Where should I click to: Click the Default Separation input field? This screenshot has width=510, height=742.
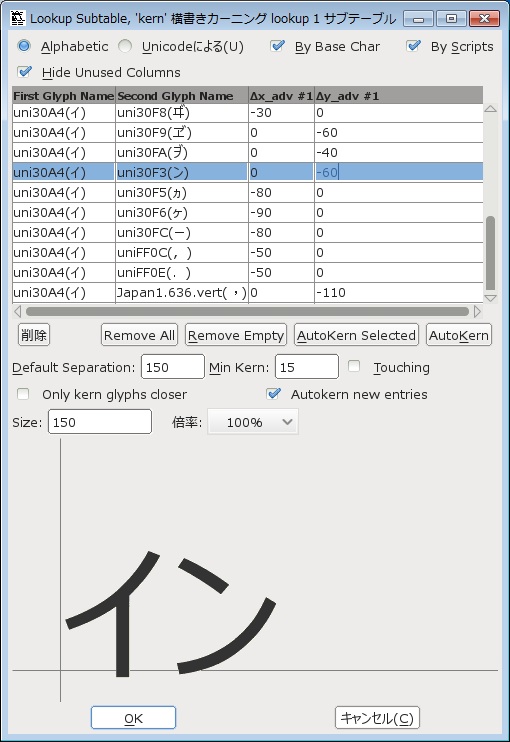click(173, 367)
